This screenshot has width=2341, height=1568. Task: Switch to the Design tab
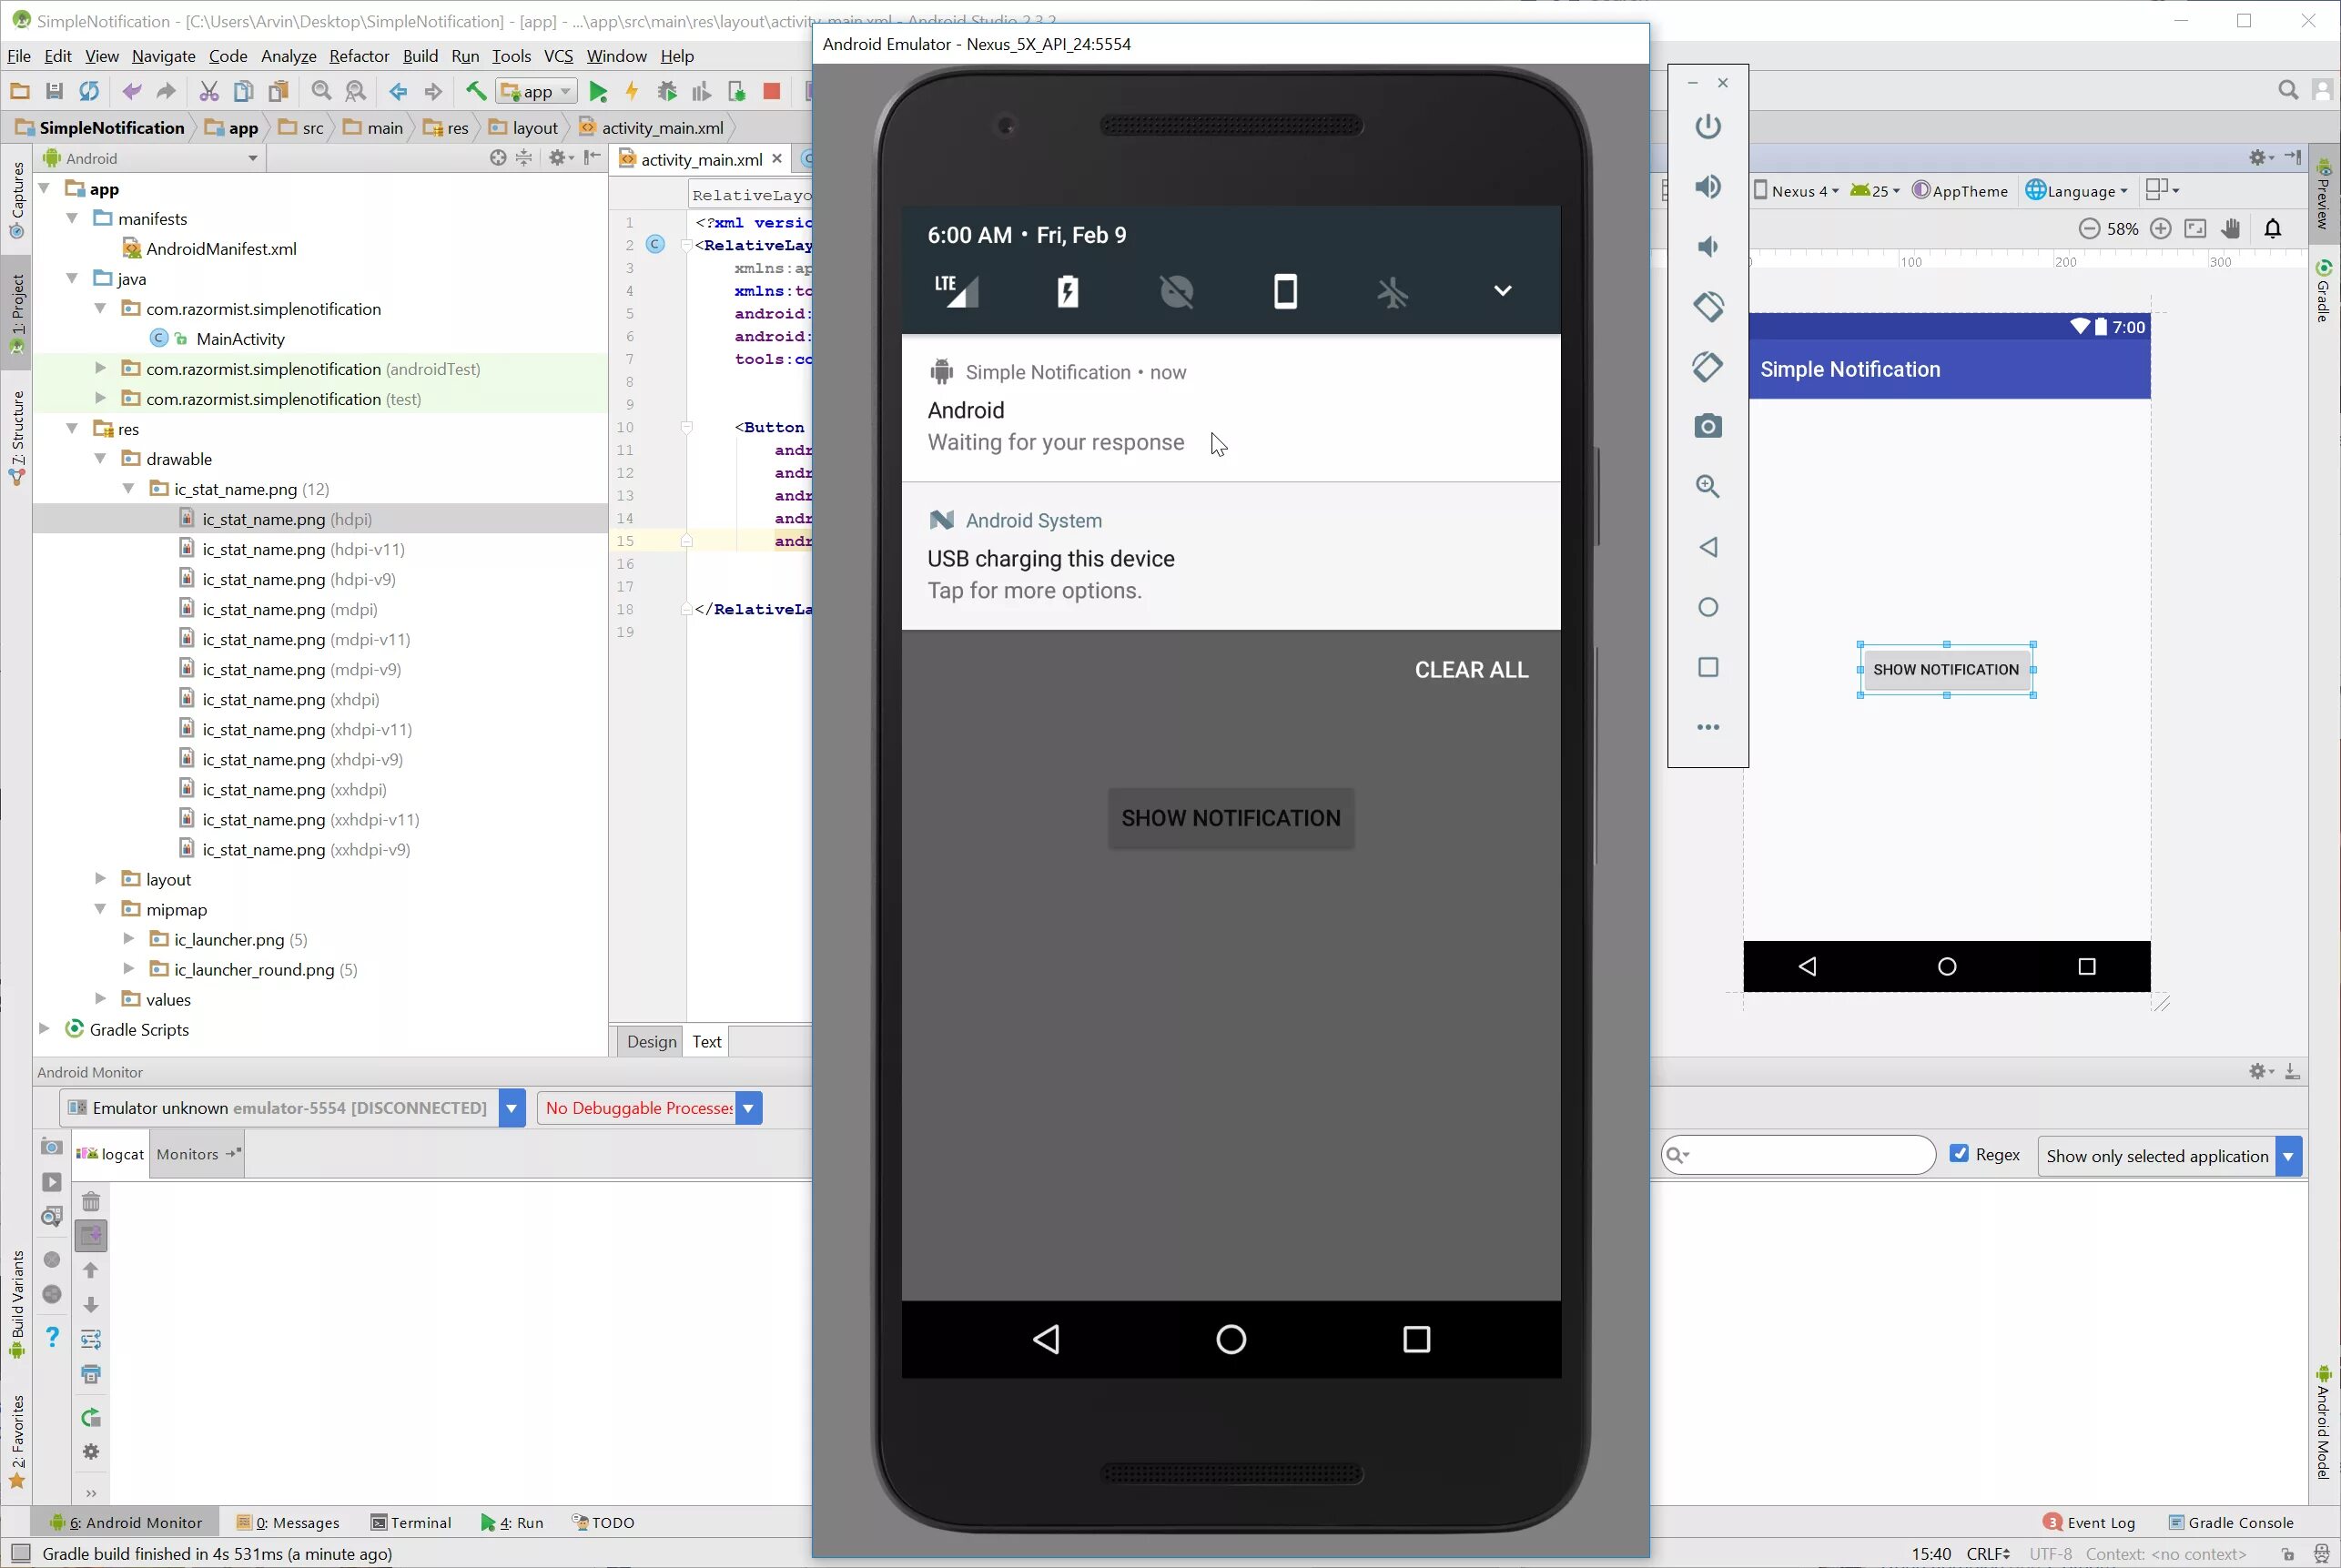pos(651,1041)
